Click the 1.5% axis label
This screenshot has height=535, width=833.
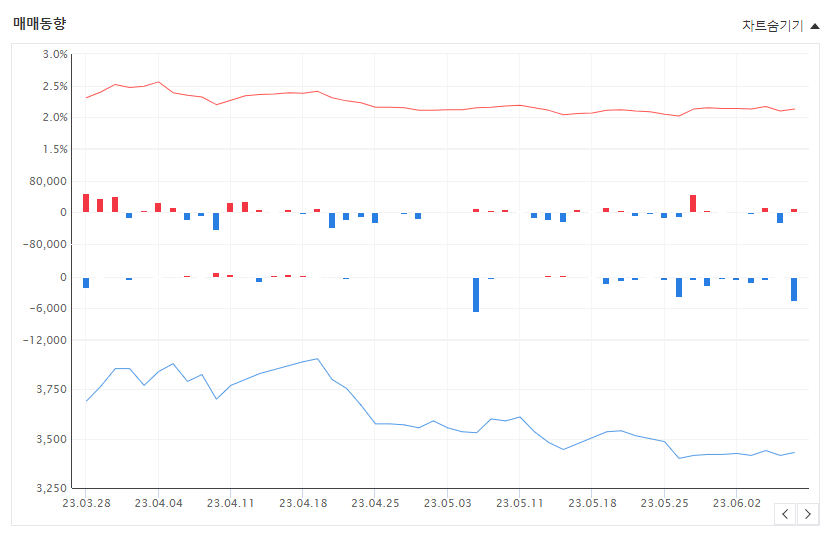(x=55, y=149)
